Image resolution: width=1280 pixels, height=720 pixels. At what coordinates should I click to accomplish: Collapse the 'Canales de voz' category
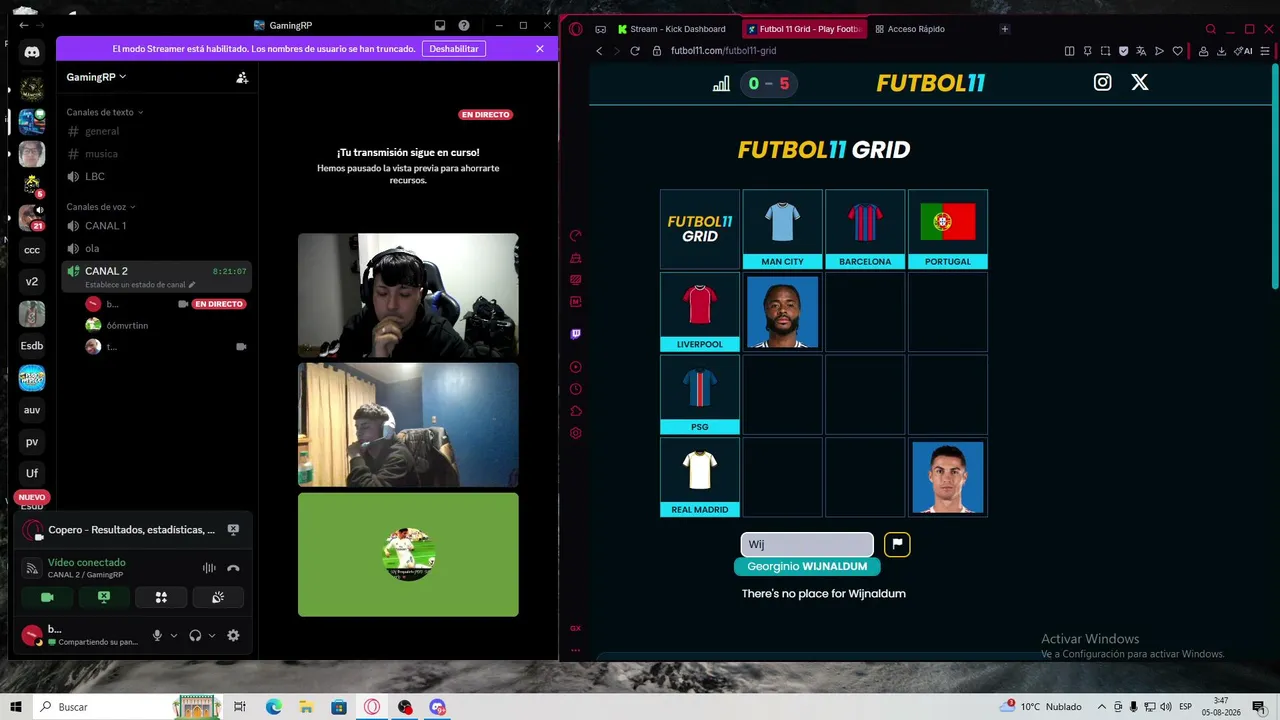pyautogui.click(x=101, y=207)
